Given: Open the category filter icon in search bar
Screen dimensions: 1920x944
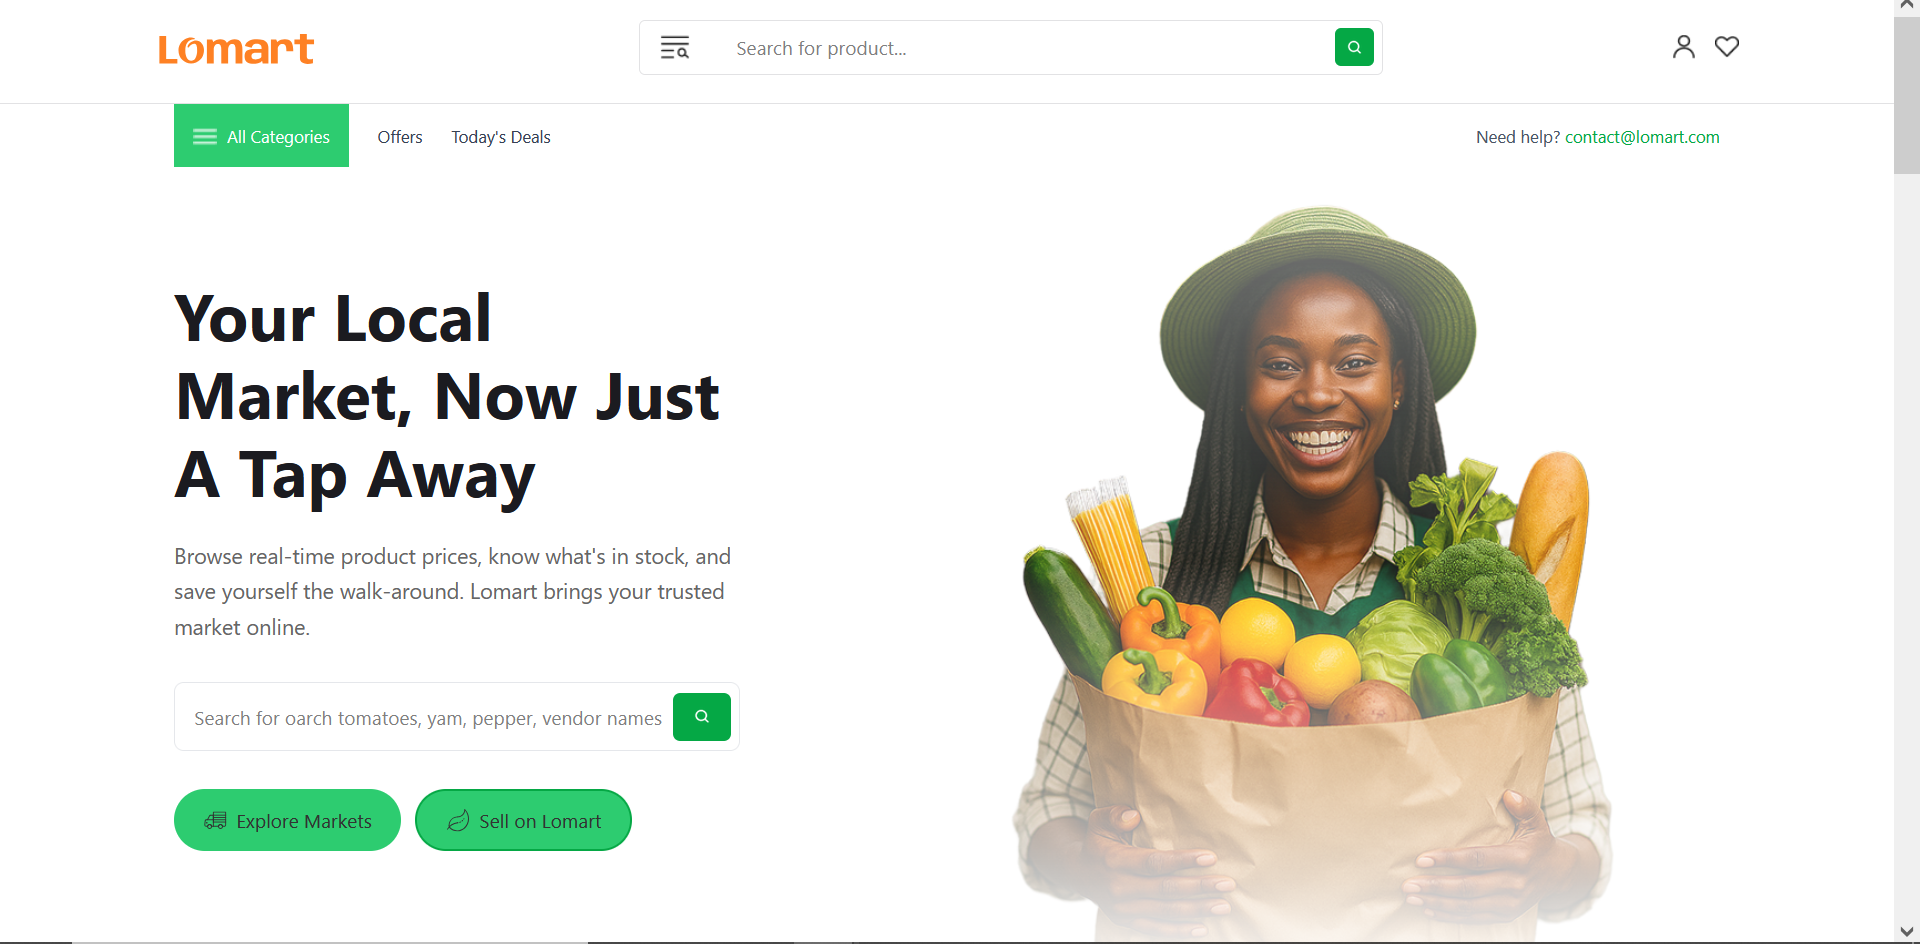Looking at the screenshot, I should 675,48.
